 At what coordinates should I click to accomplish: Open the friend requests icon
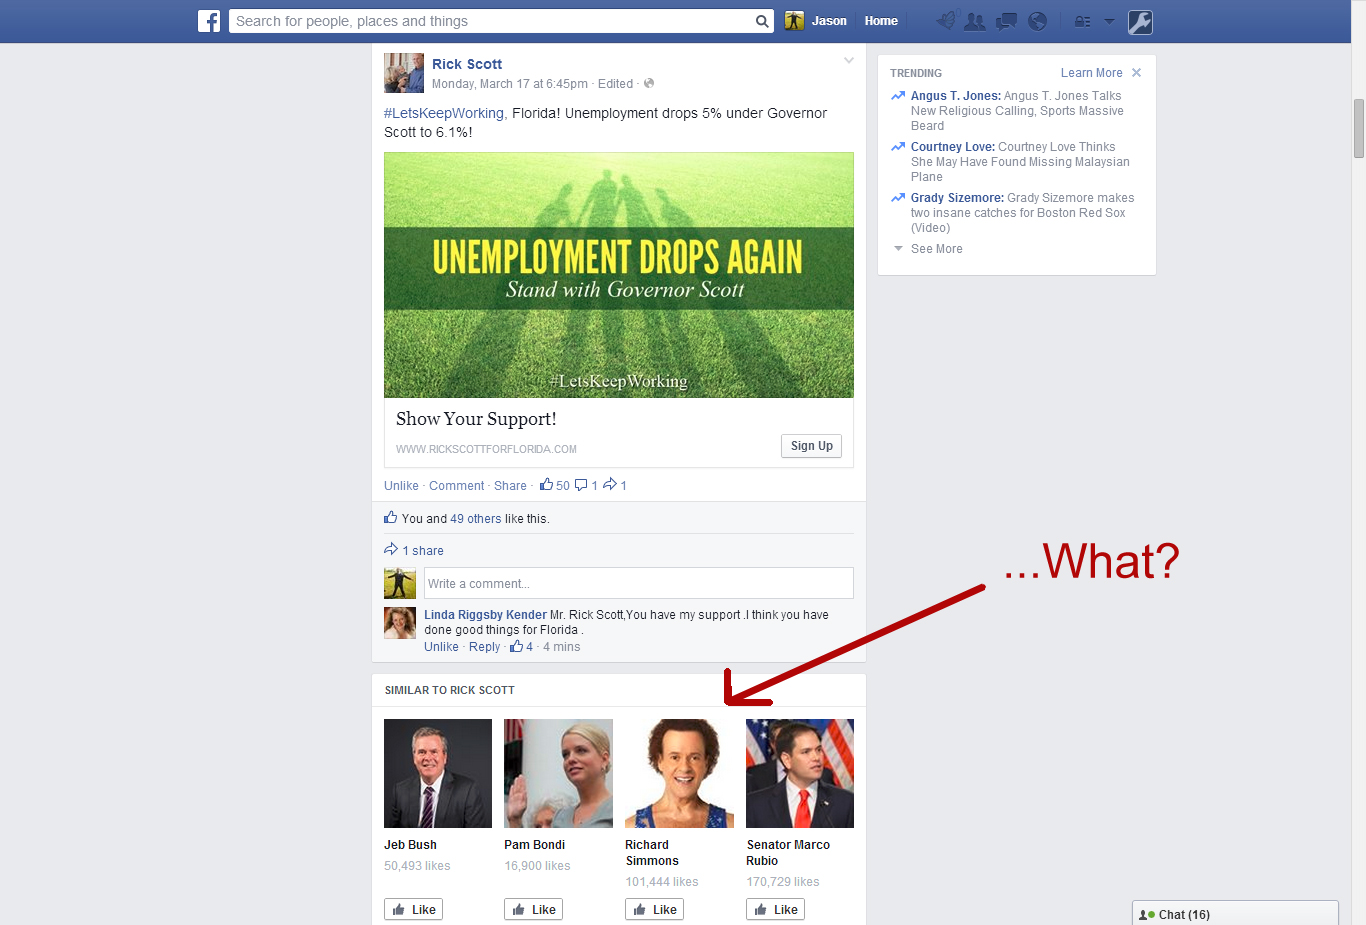[x=975, y=21]
